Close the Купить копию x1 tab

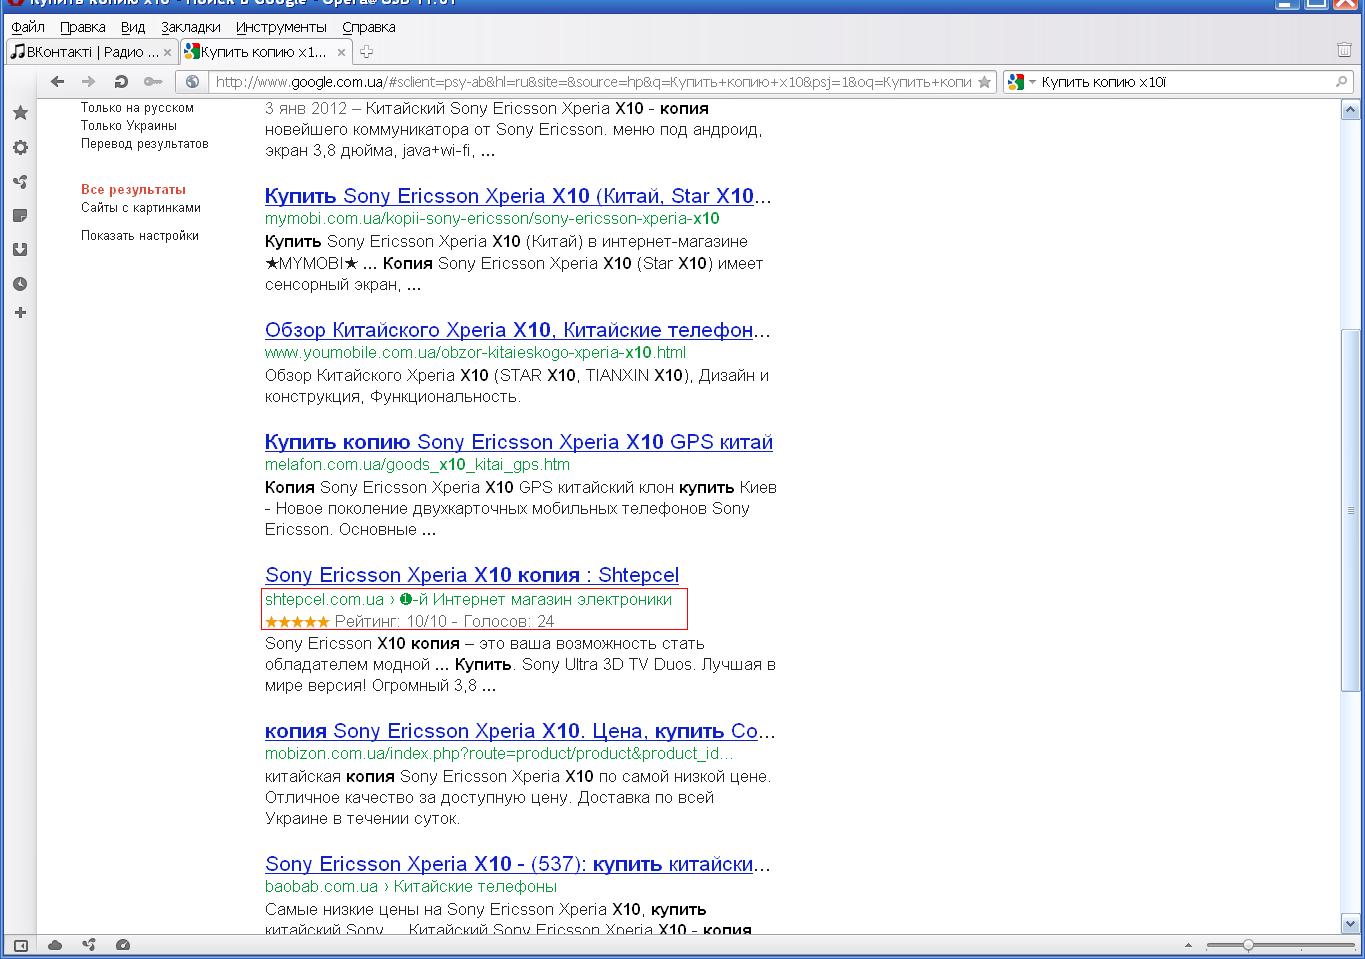point(341,52)
